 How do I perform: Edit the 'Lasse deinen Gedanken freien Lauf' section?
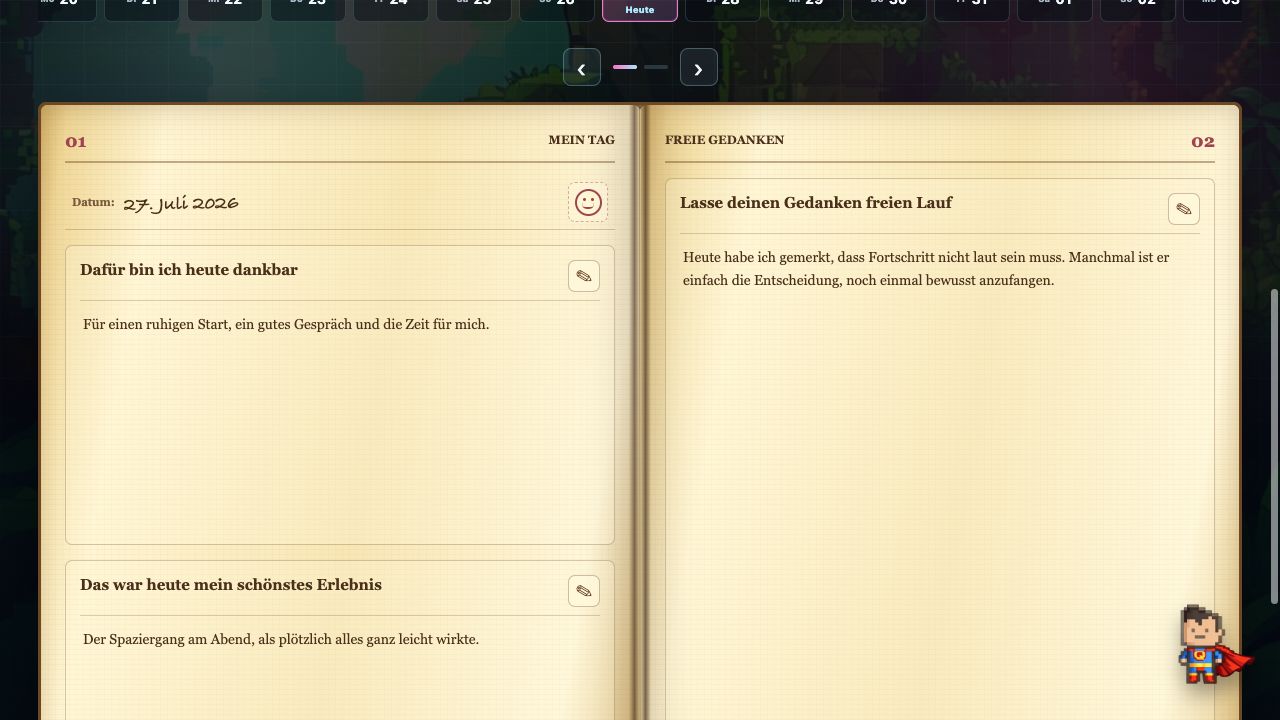(1184, 209)
